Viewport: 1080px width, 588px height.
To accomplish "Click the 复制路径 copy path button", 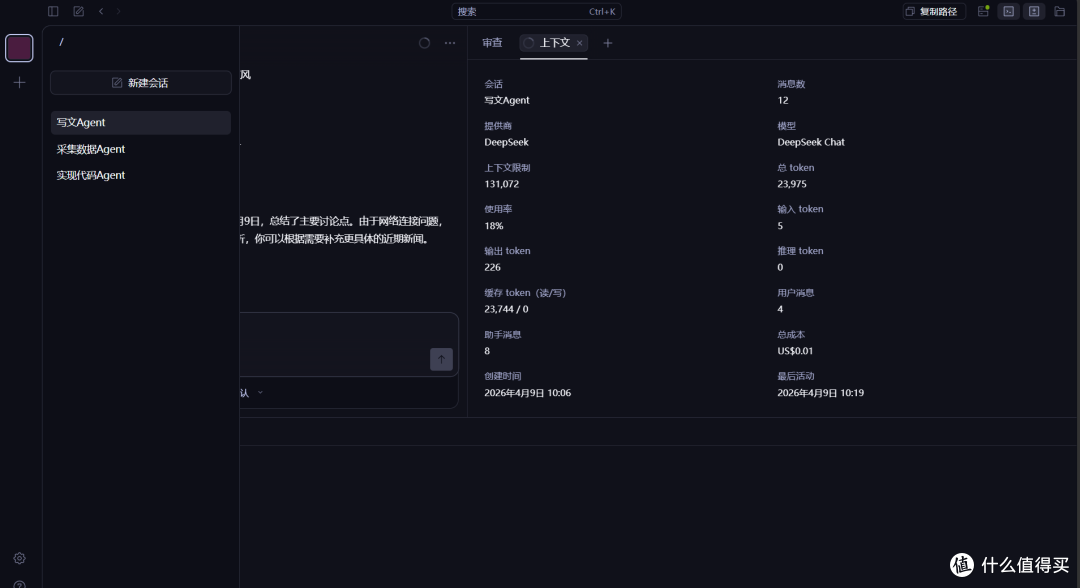I will [x=933, y=12].
